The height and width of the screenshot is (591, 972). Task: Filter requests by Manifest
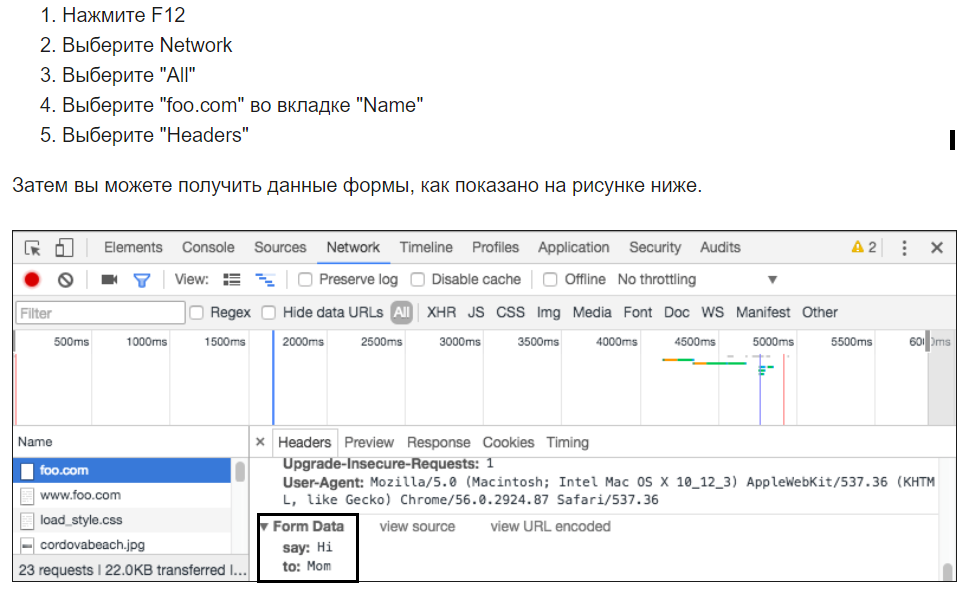tap(763, 313)
